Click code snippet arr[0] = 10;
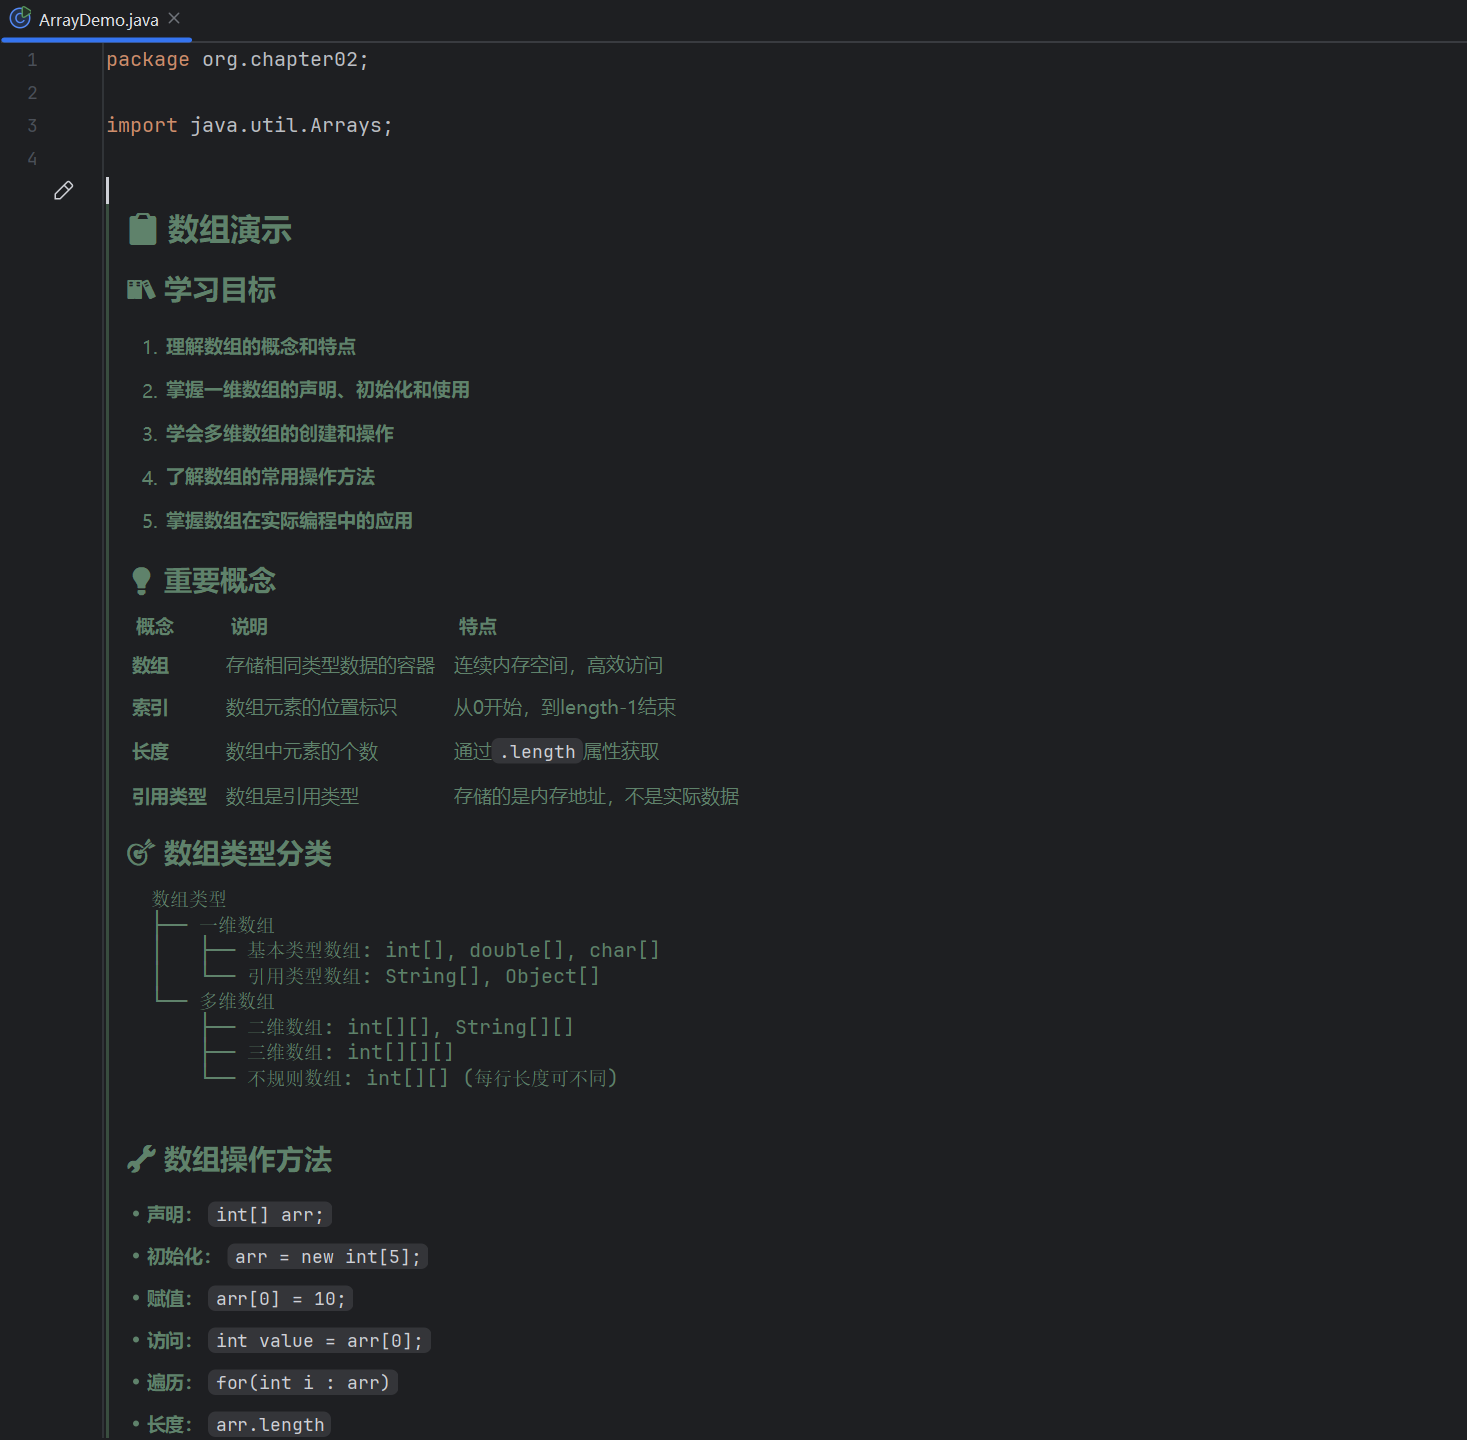The height and width of the screenshot is (1440, 1467). tap(281, 1299)
